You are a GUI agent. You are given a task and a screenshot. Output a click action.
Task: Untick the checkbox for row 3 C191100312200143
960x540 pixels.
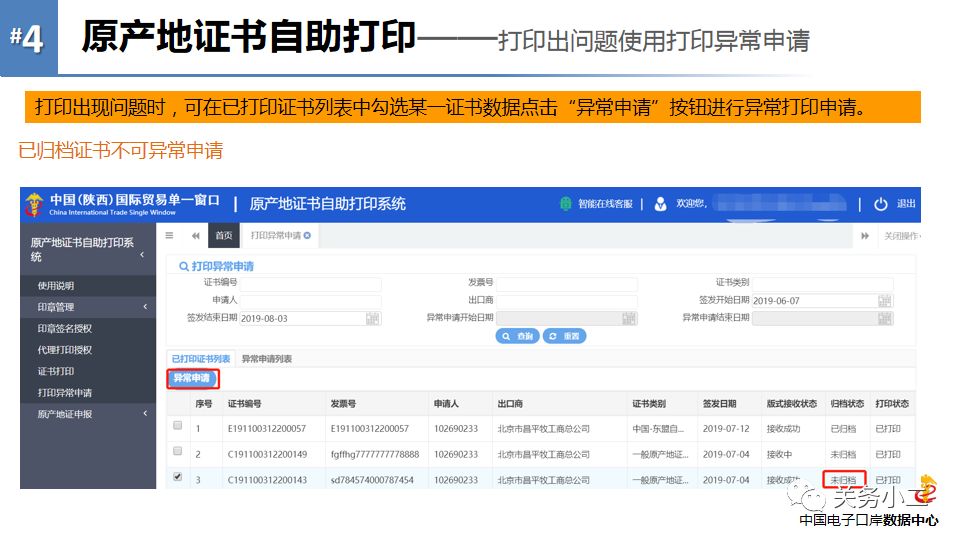pos(178,476)
